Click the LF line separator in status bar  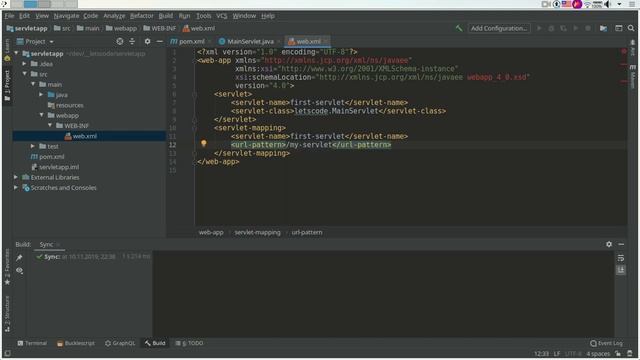pyautogui.click(x=557, y=353)
